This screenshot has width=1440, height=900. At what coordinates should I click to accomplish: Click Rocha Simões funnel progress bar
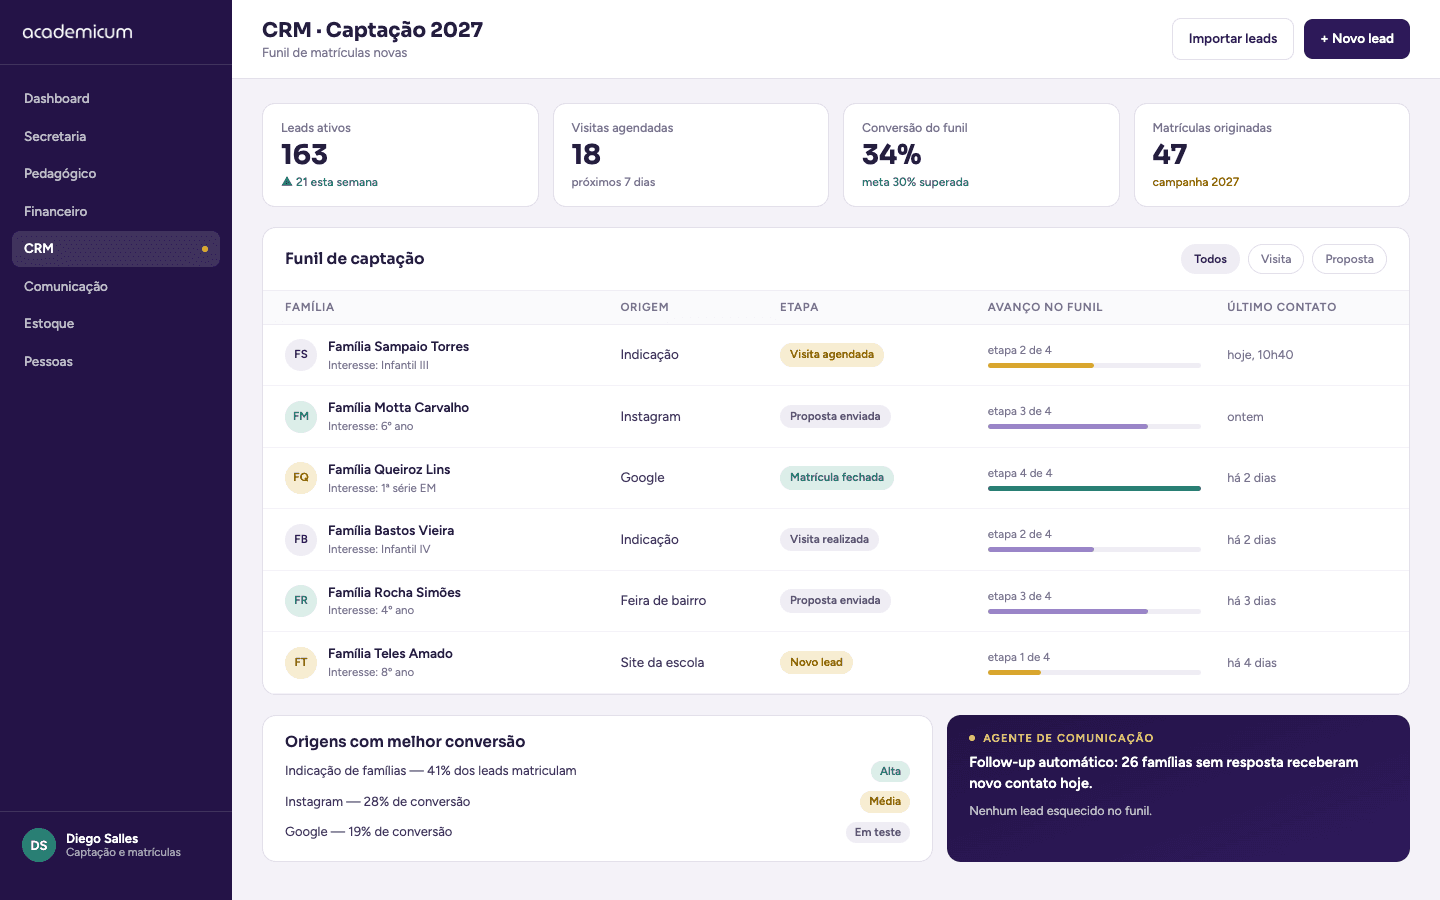click(1094, 611)
